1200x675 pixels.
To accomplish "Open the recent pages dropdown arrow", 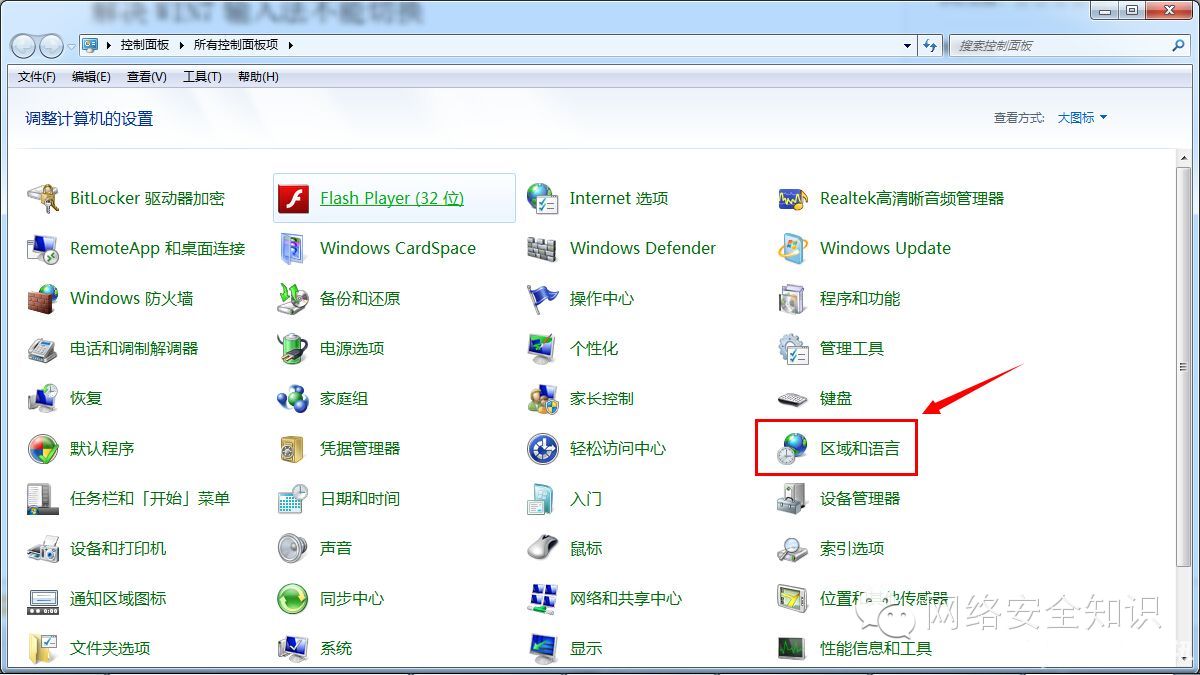I will pos(71,46).
